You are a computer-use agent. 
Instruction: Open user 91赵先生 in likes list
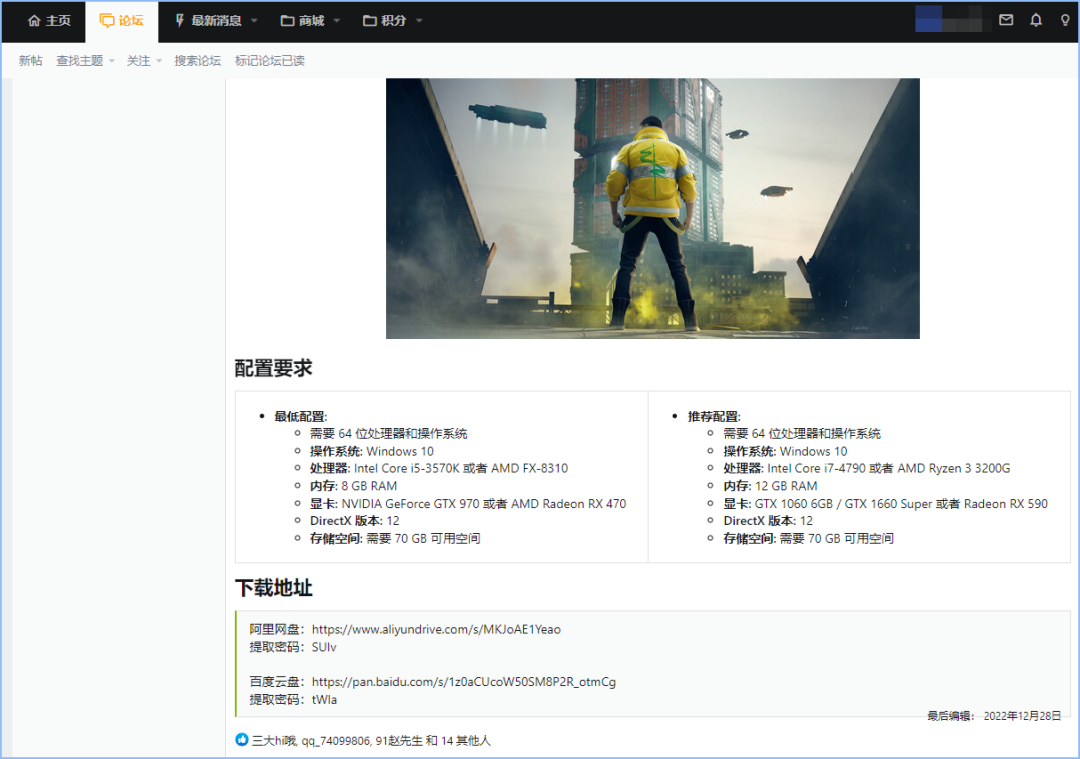(399, 740)
